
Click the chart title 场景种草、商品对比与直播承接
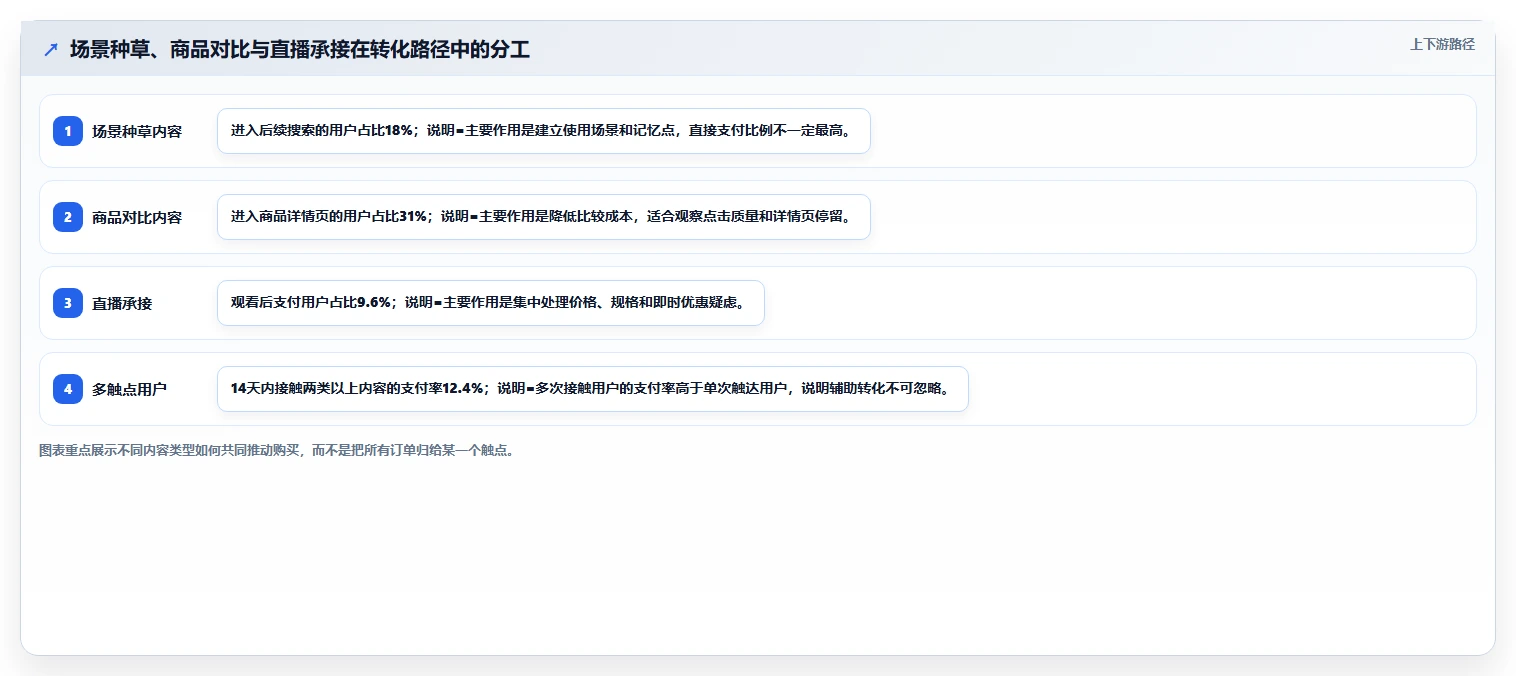(x=300, y=49)
